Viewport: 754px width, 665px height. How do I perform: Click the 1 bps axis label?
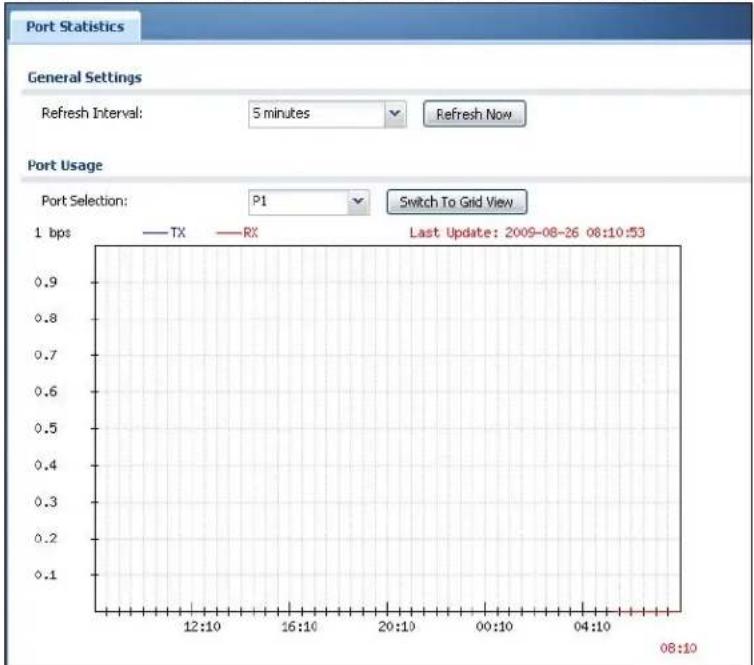[52, 233]
